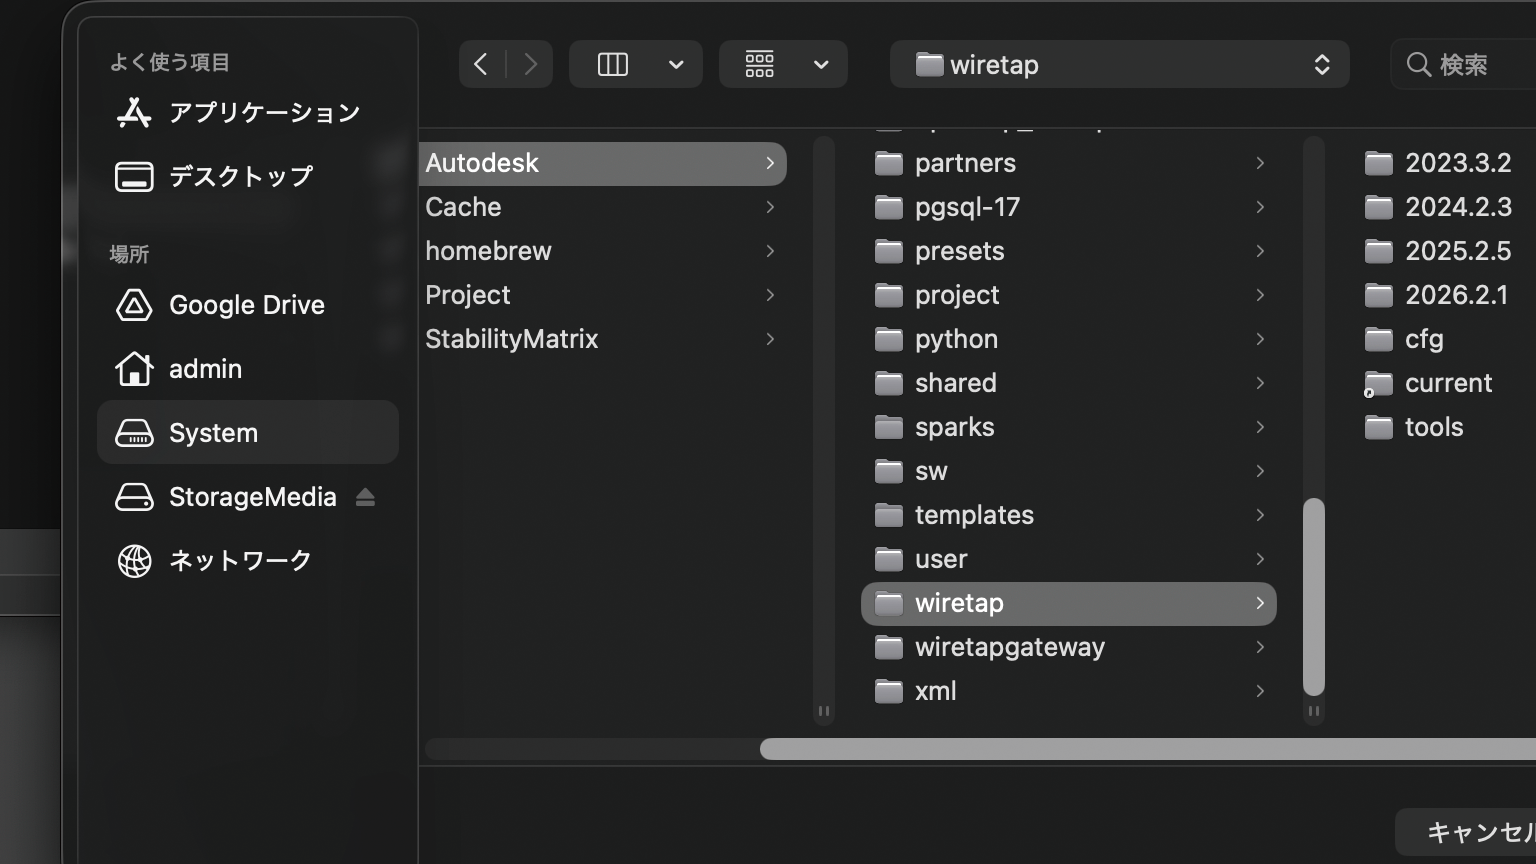
Task: Click the group-by grid icon
Action: click(x=760, y=65)
